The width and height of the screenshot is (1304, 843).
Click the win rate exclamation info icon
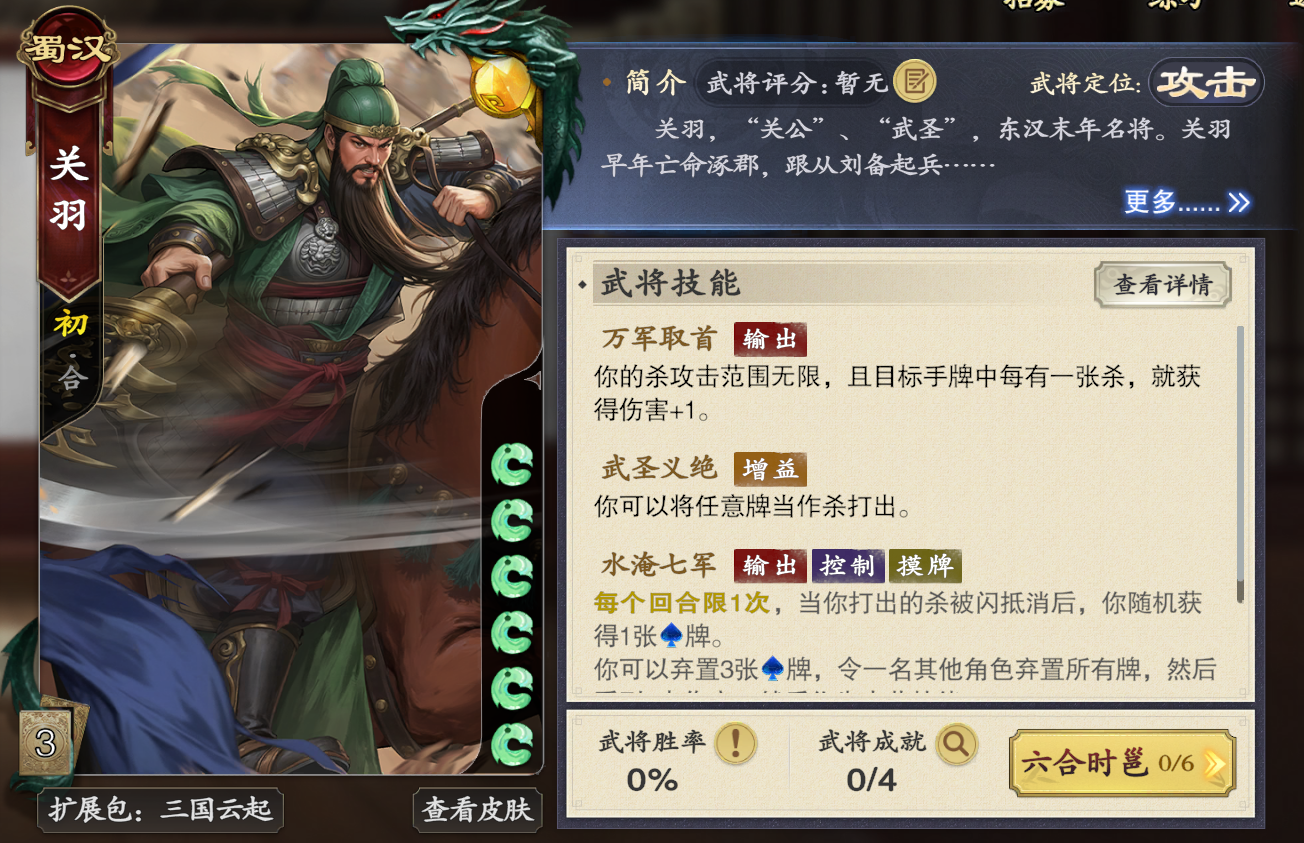point(736,742)
